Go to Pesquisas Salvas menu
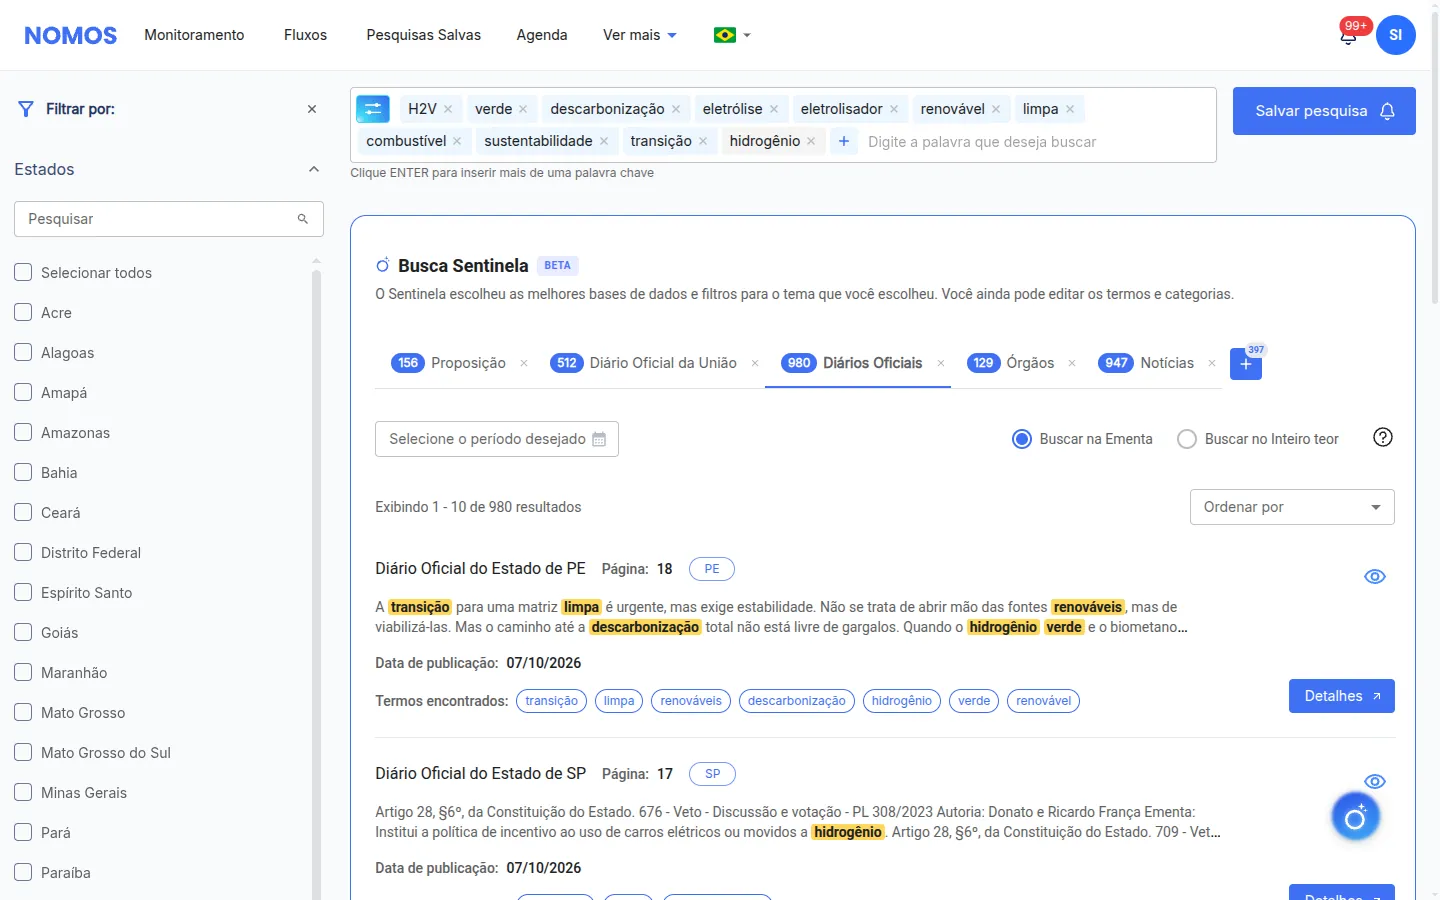The image size is (1440, 900). [423, 35]
